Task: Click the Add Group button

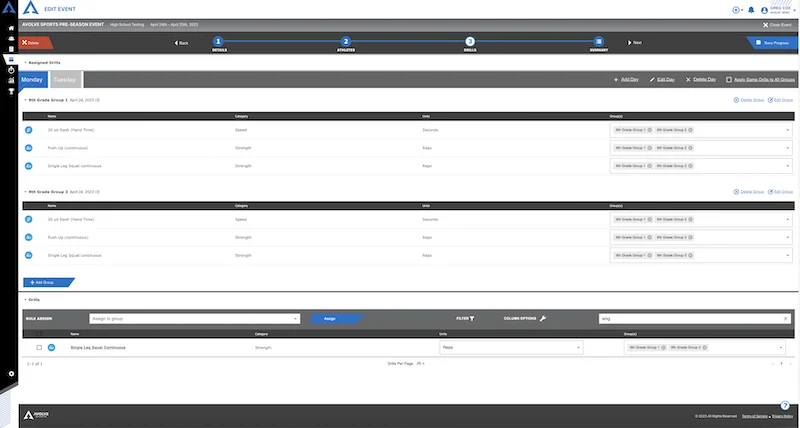Action: coord(48,282)
